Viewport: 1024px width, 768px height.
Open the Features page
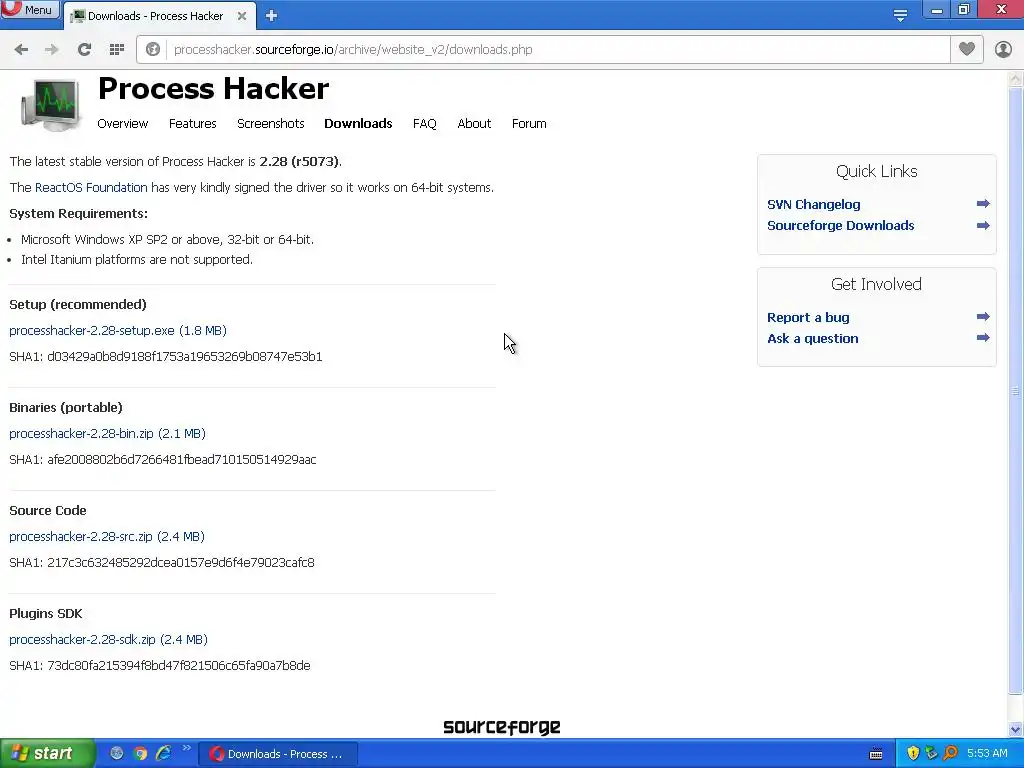pyautogui.click(x=193, y=123)
